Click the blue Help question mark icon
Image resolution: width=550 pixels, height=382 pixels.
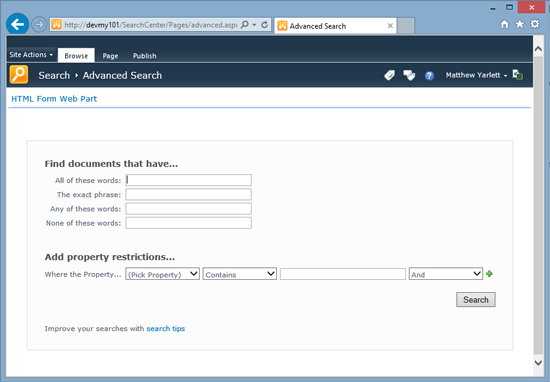[x=429, y=75]
